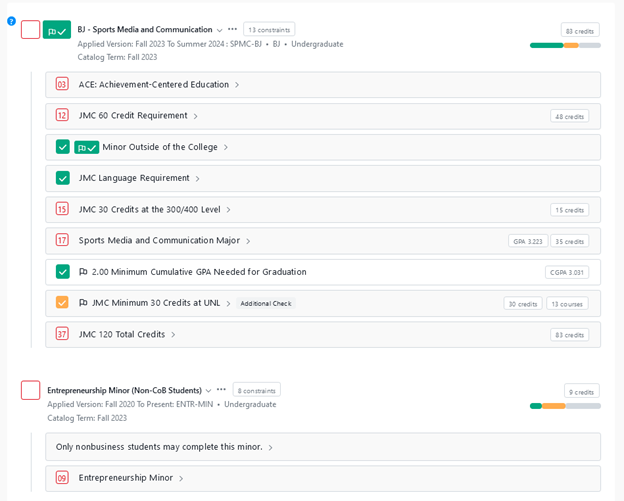The height and width of the screenshot is (501, 624).
Task: Expand the JMC Minimum 30 Credits at UNL chevron
Action: [x=228, y=304]
